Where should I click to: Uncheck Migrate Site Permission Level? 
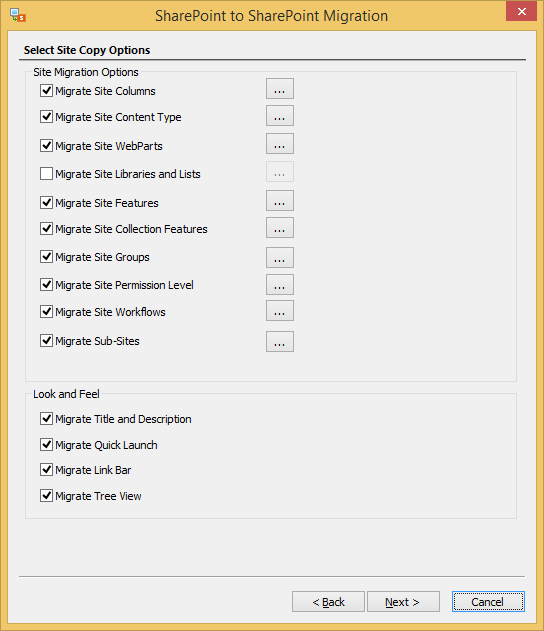point(46,285)
